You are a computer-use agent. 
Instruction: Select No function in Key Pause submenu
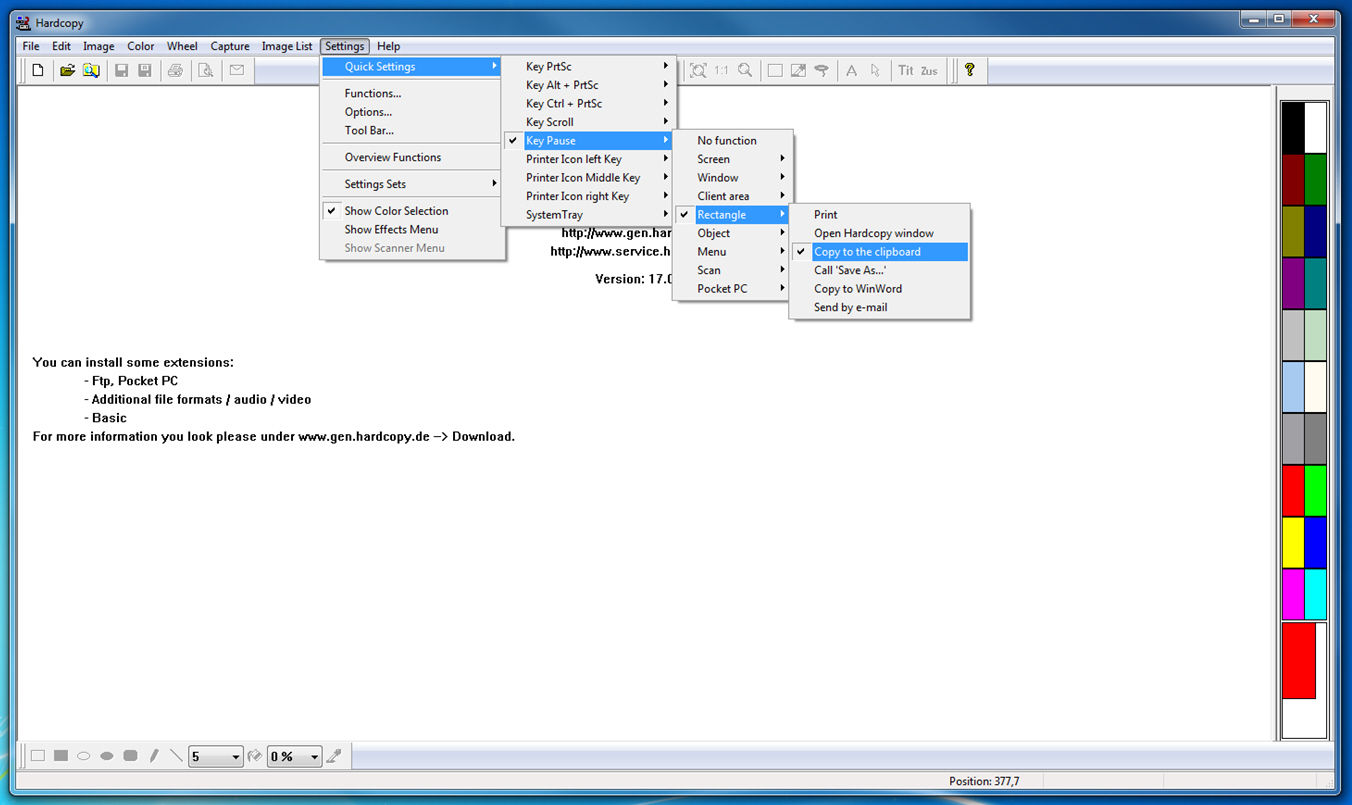pyautogui.click(x=731, y=141)
